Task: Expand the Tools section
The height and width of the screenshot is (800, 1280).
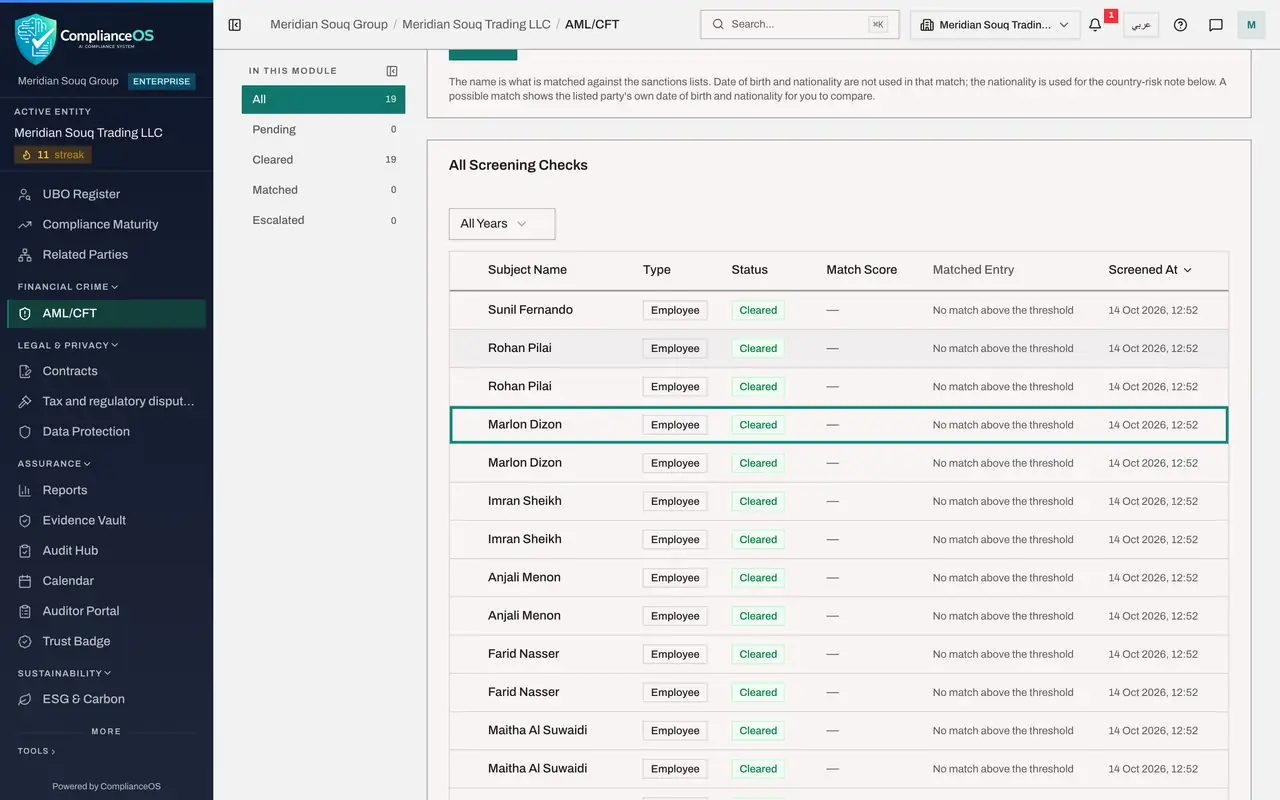Action: click(36, 751)
